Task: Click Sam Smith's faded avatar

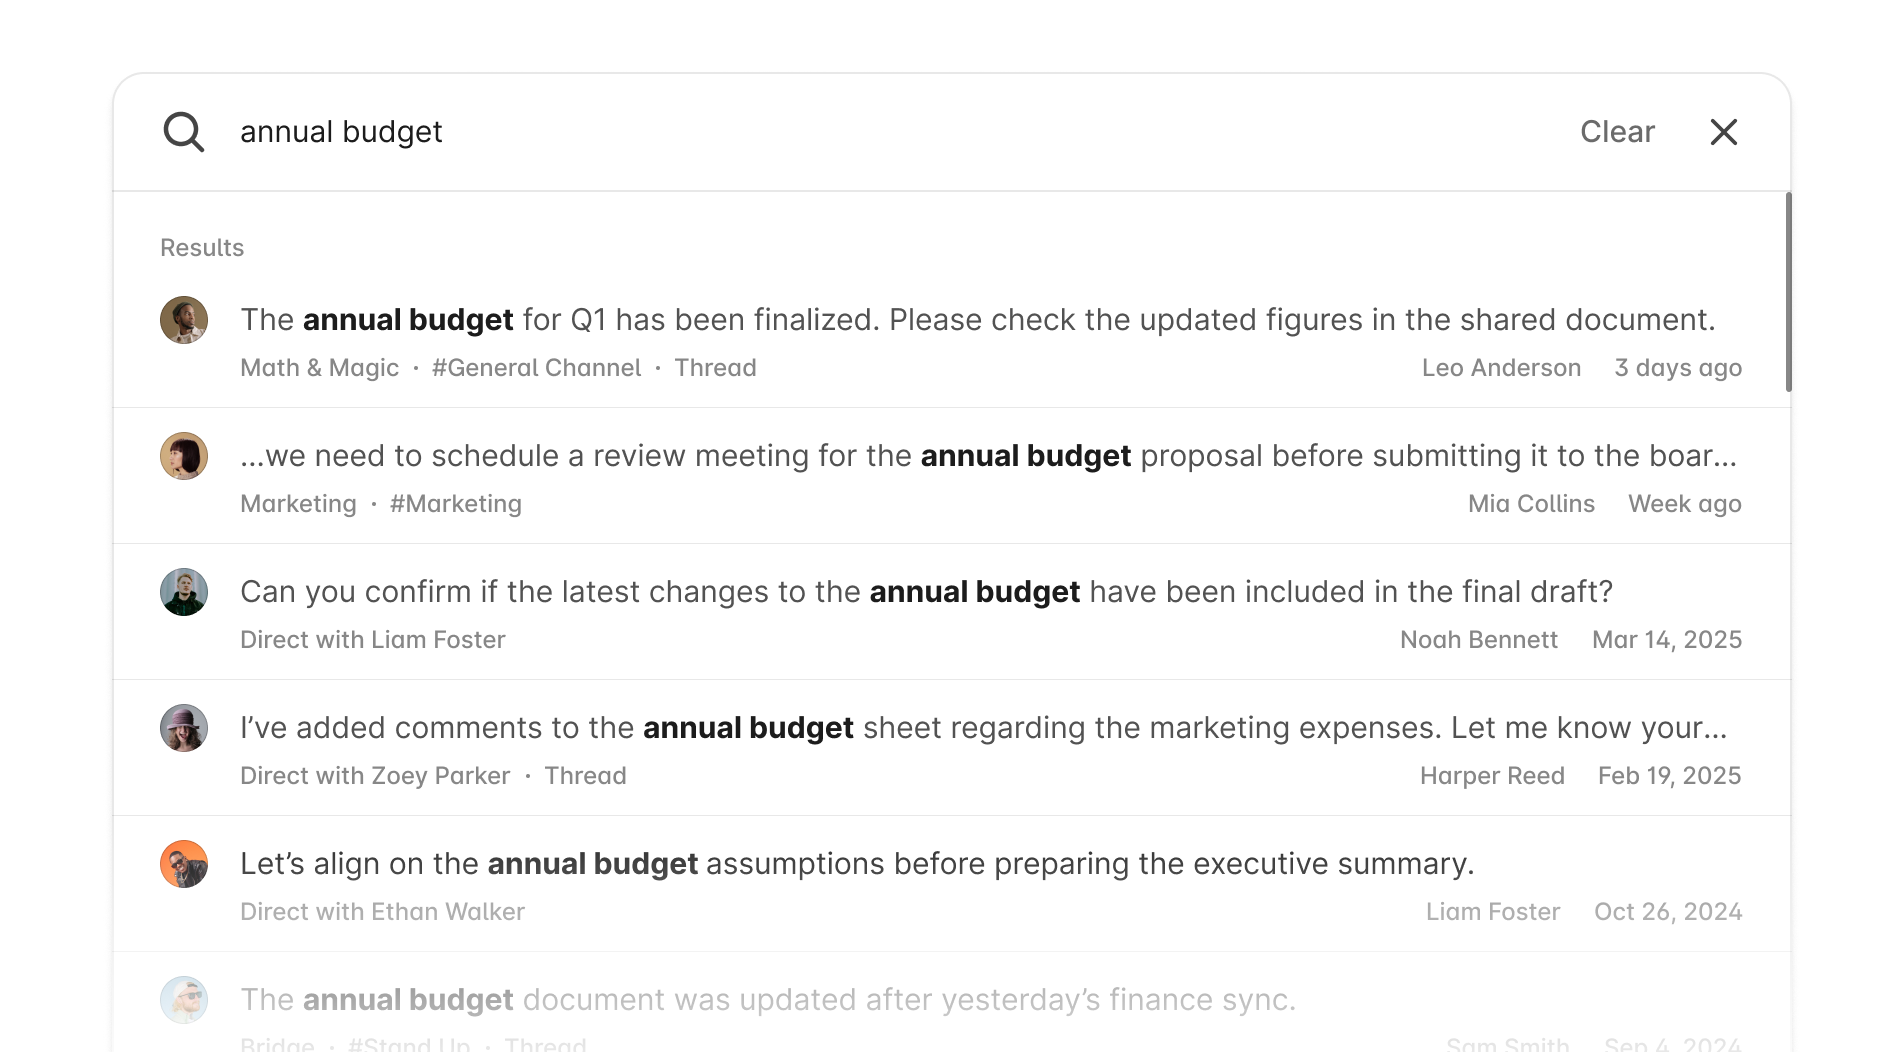Action: 184,1000
